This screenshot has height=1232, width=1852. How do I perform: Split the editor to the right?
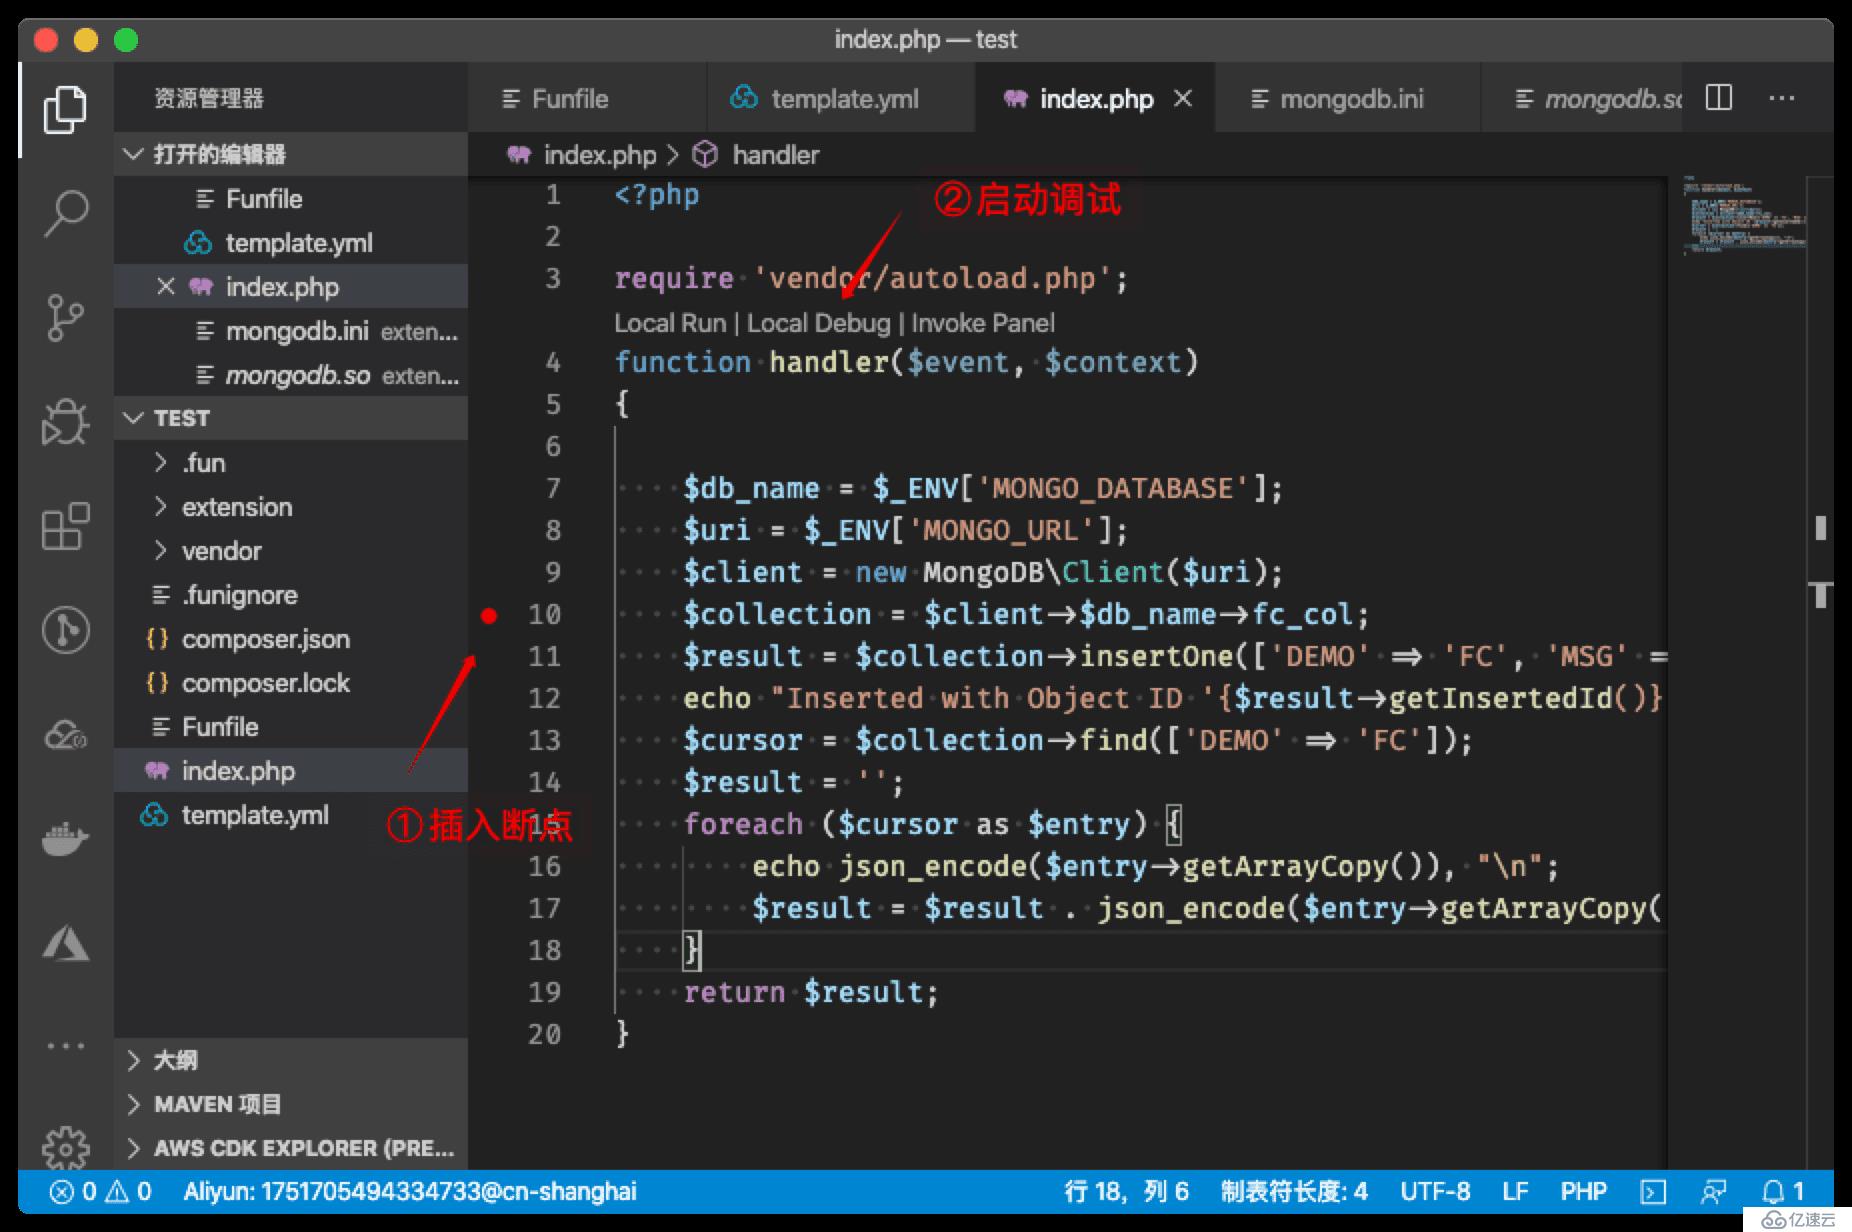tap(1718, 98)
